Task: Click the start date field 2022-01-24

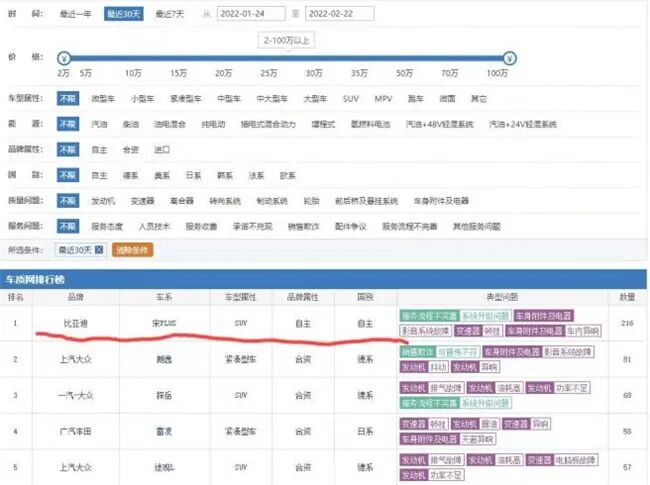Action: tap(251, 14)
